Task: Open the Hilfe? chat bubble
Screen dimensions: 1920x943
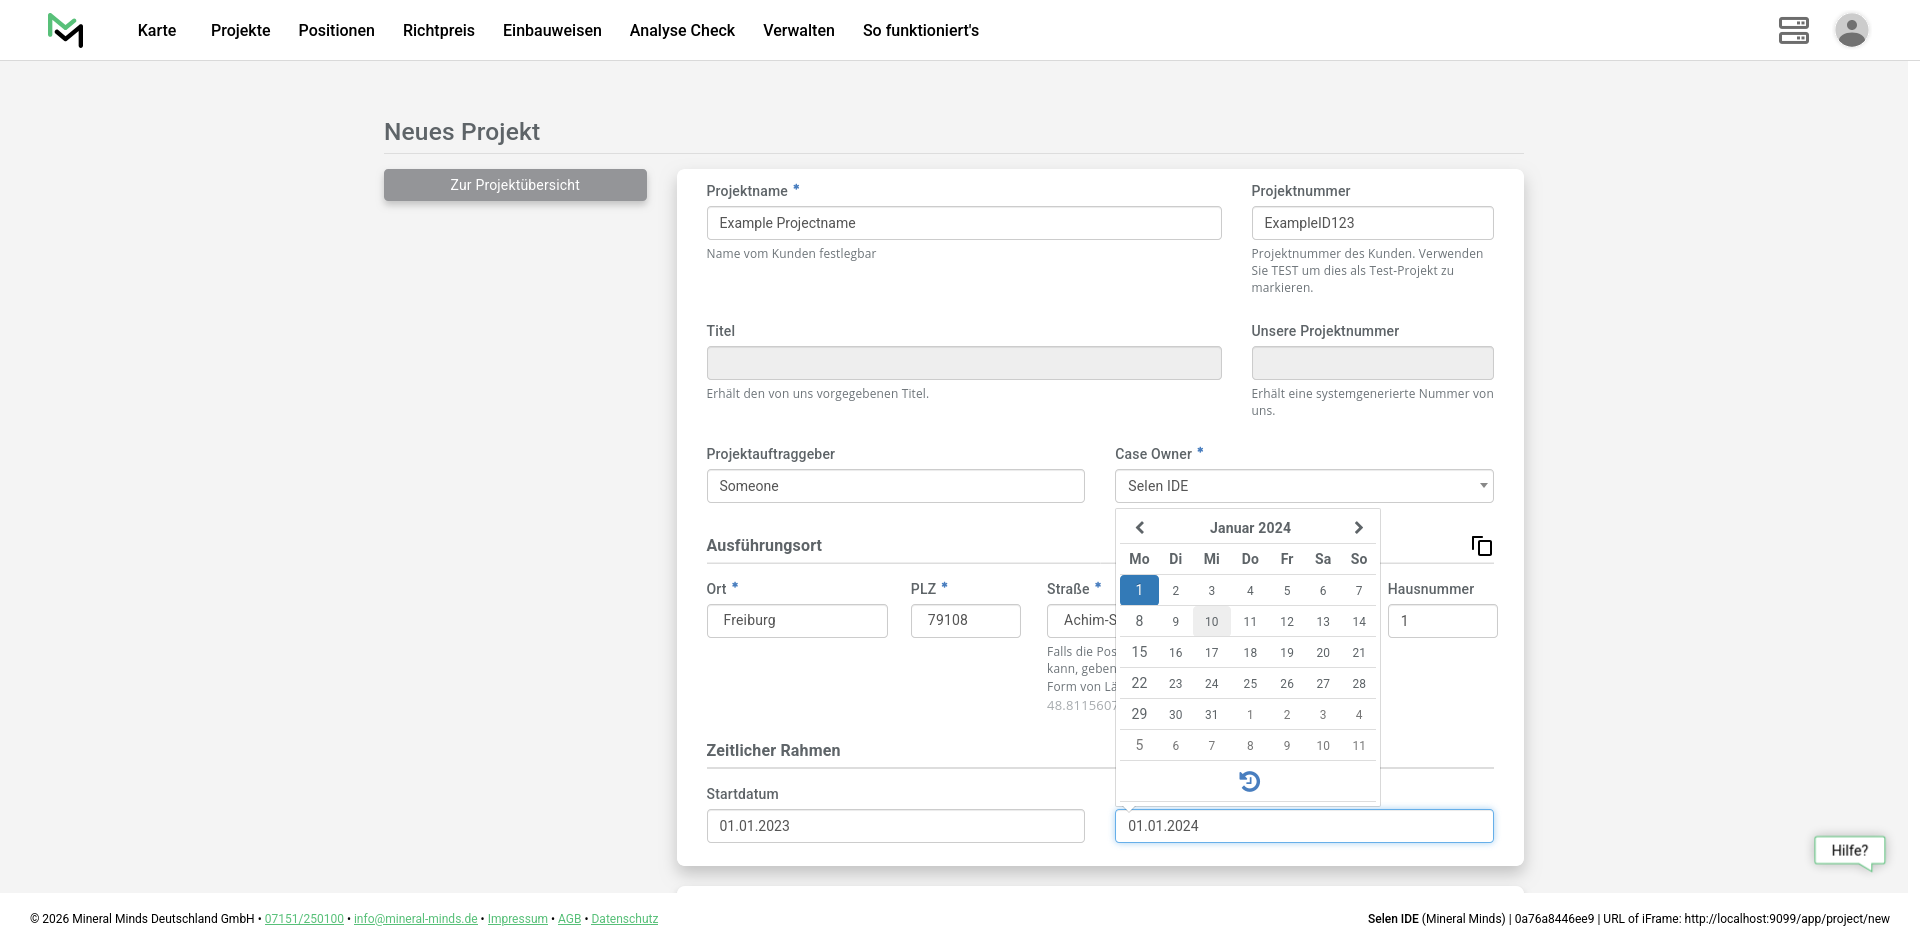Action: click(1849, 851)
